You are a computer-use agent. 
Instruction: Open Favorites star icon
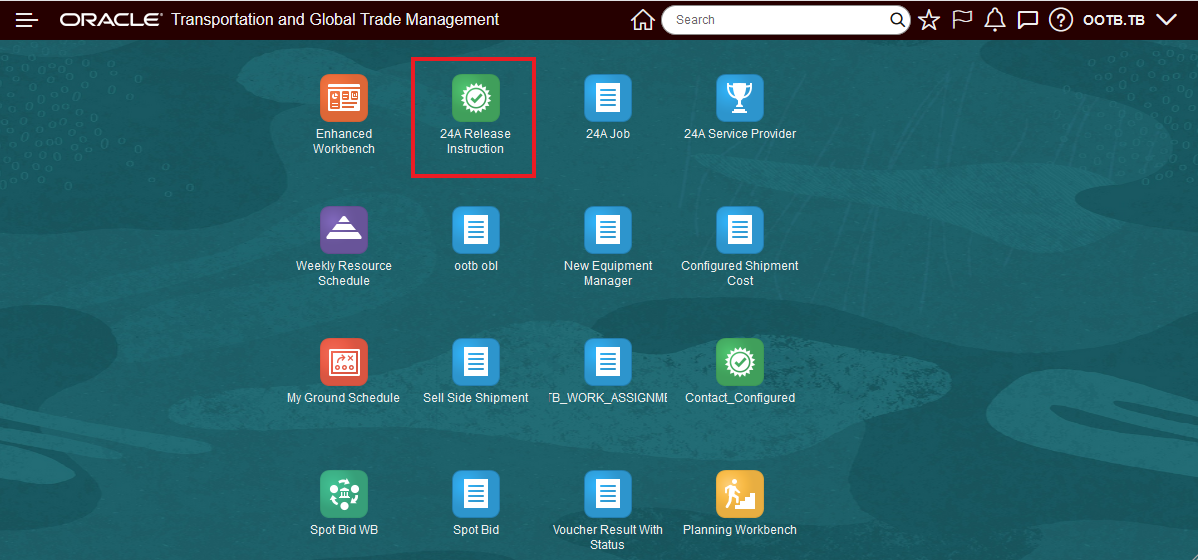(x=928, y=20)
